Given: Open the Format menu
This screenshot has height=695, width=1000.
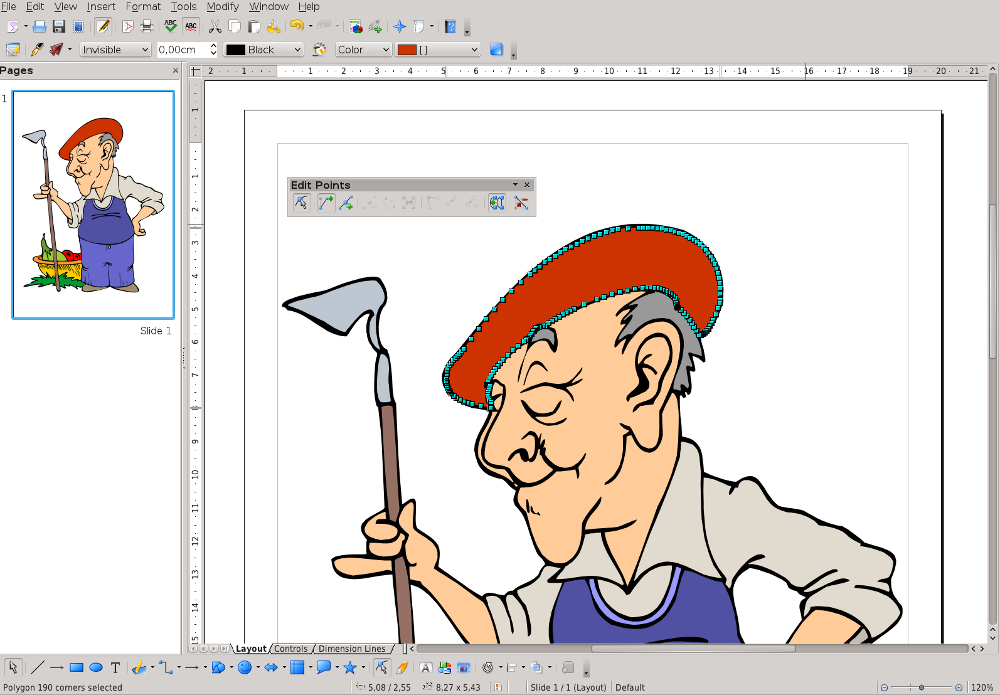Looking at the screenshot, I should 143,6.
